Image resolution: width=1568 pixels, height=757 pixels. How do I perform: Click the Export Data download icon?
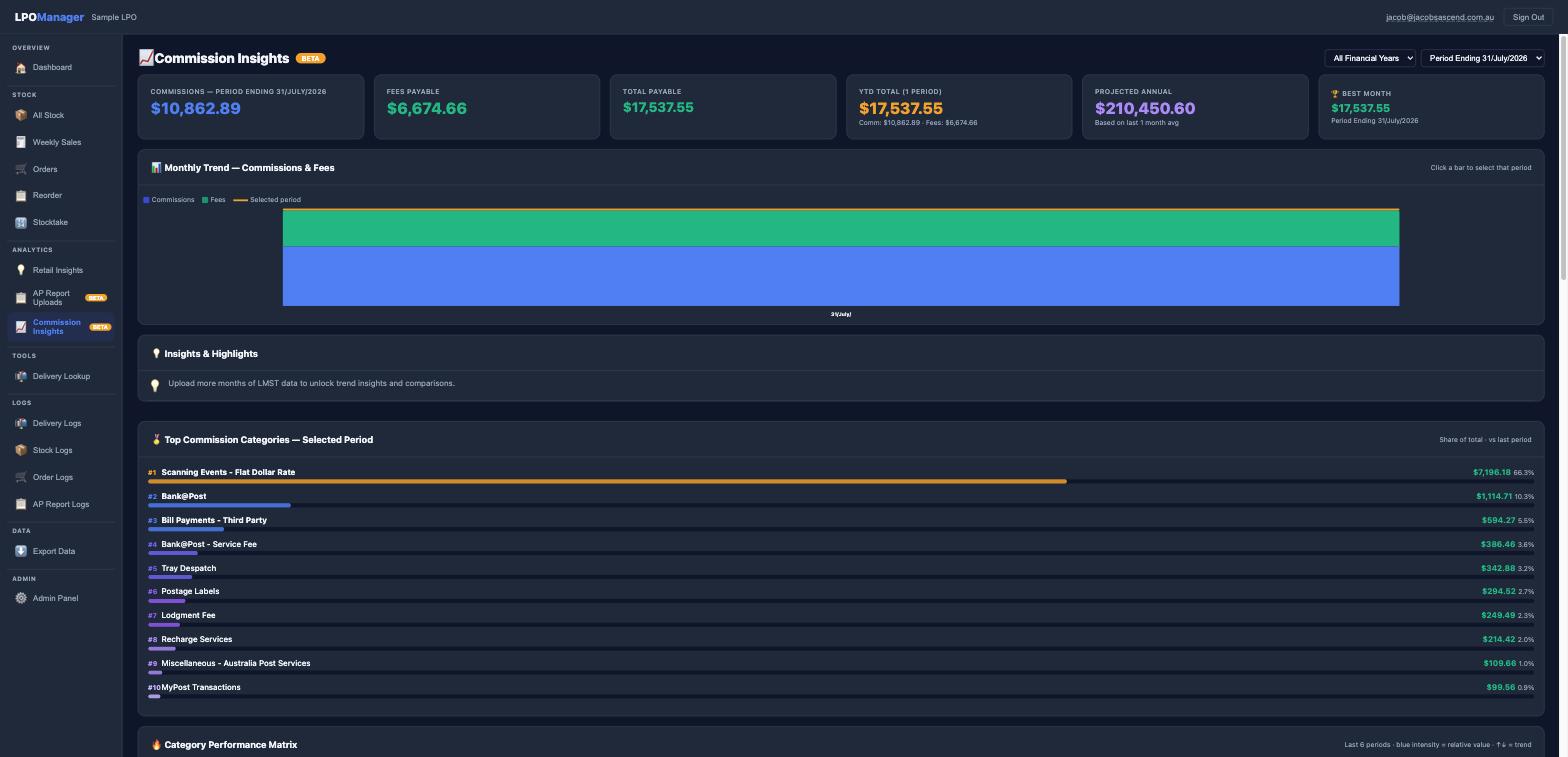click(x=21, y=551)
